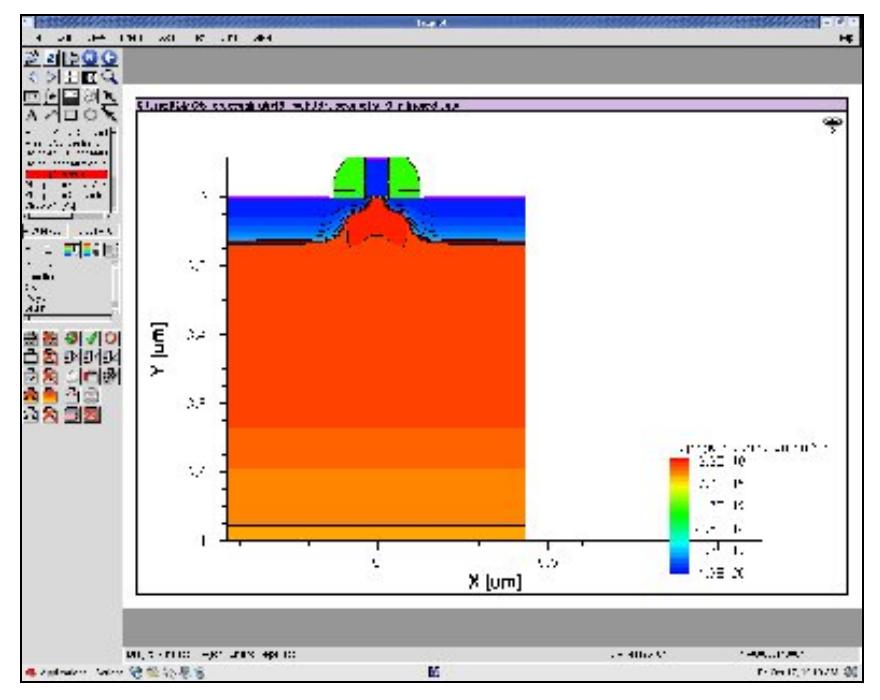
Task: Click the left green spacer in the plot
Action: (349, 179)
